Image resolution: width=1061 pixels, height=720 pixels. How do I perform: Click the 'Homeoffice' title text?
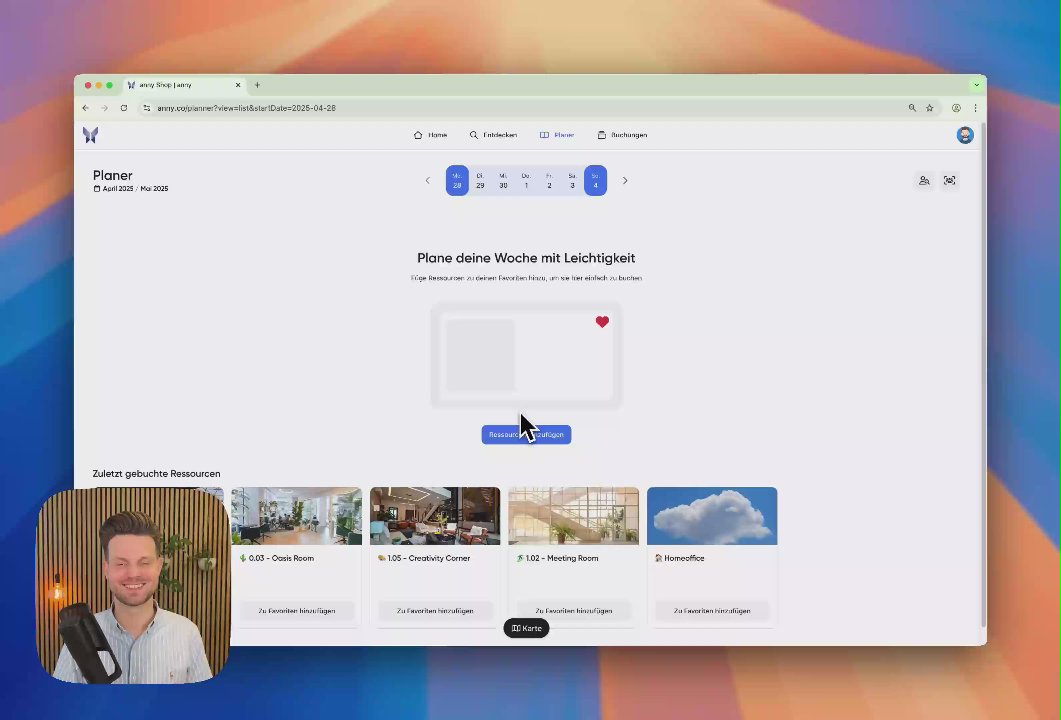(x=684, y=558)
